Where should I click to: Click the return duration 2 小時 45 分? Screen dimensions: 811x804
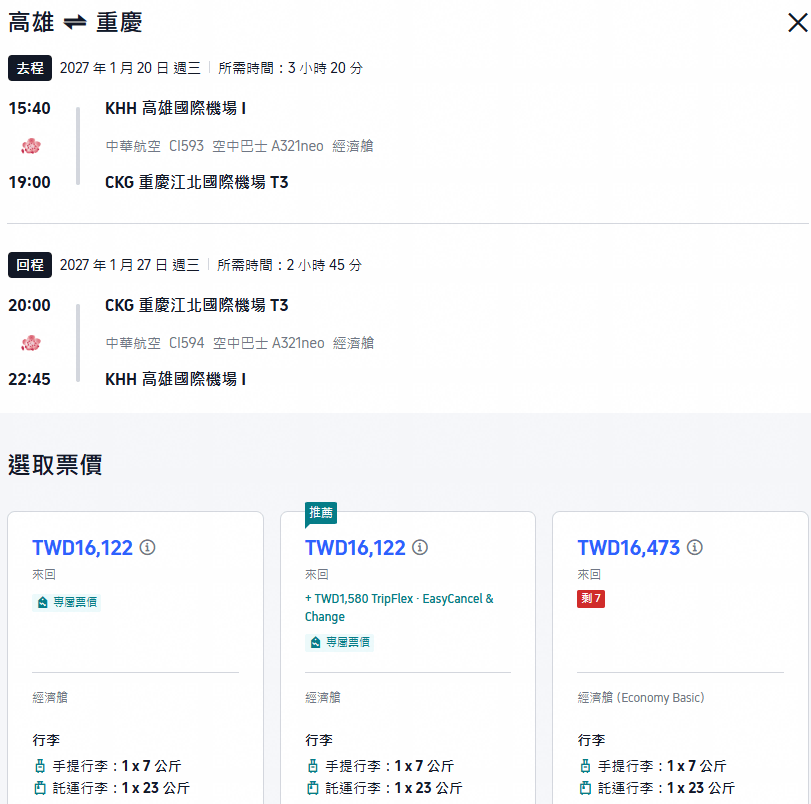(x=324, y=265)
